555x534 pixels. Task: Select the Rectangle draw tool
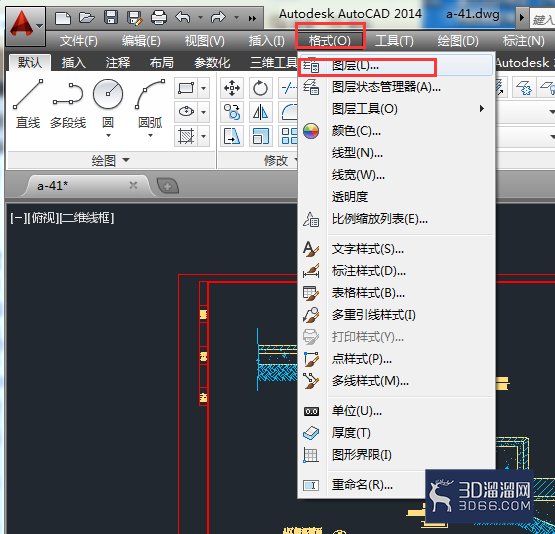tap(186, 88)
